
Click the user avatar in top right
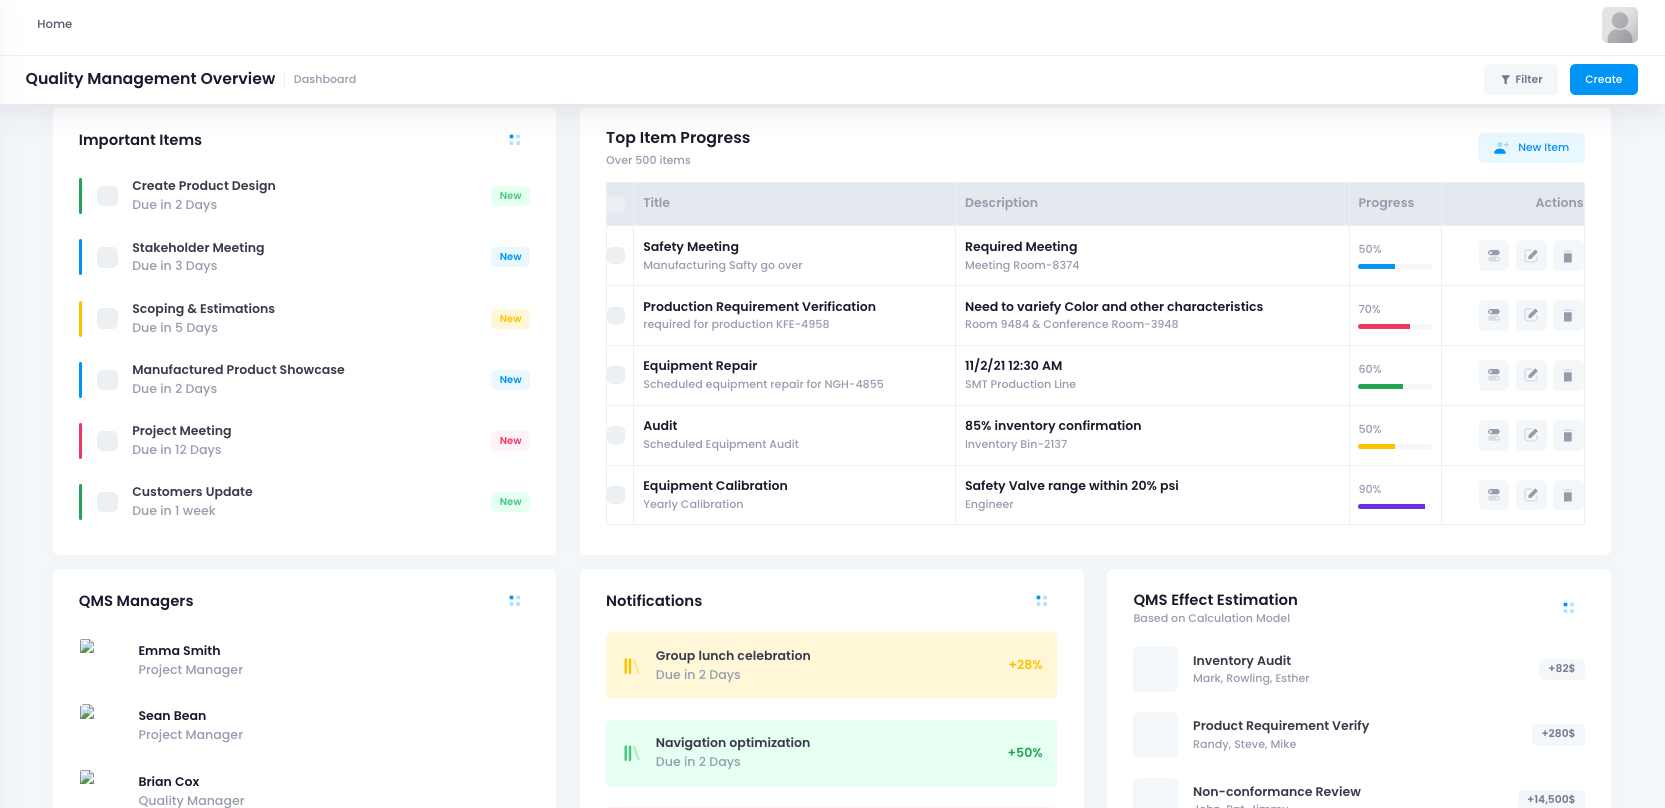(1619, 25)
